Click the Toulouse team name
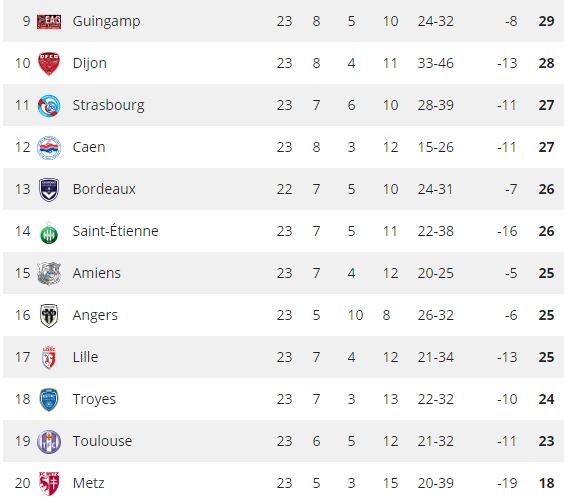The image size is (564, 504). pos(103,441)
